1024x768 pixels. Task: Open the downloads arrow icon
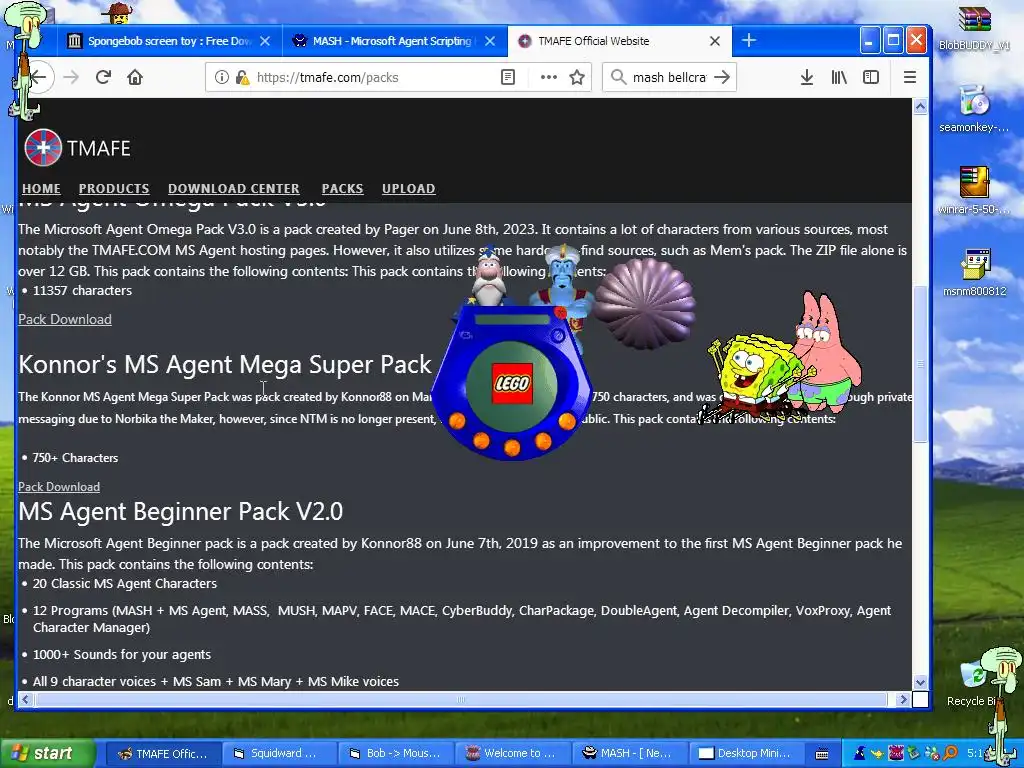[x=807, y=77]
